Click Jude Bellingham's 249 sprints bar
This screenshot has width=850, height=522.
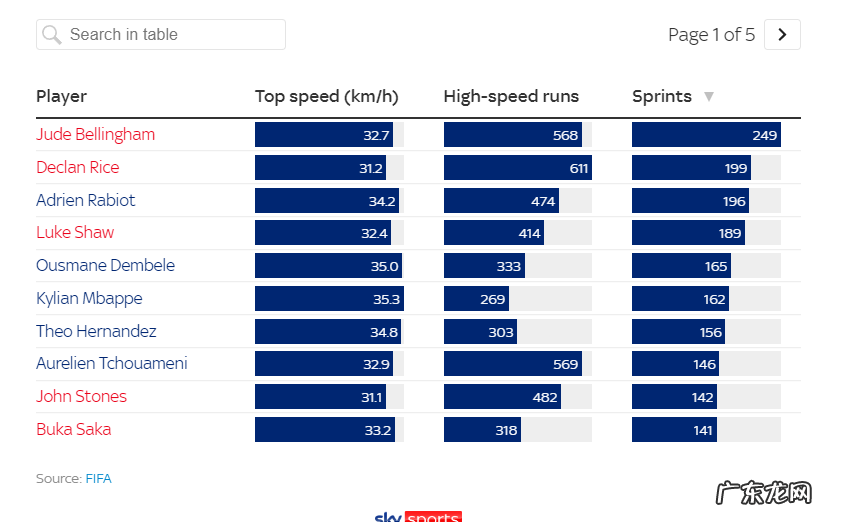tap(706, 135)
